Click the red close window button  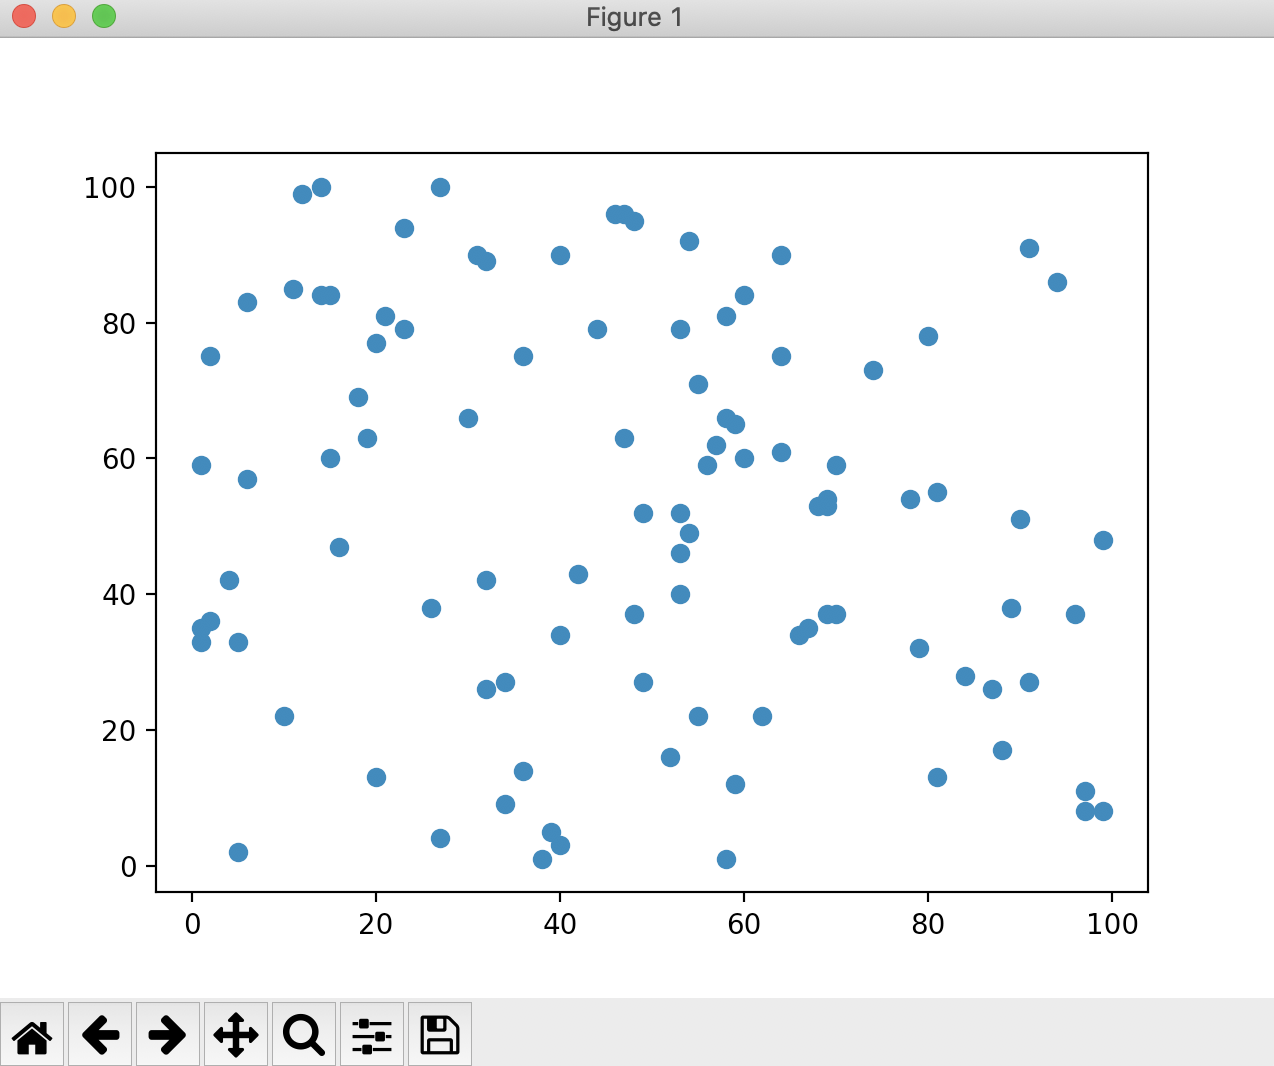[24, 16]
